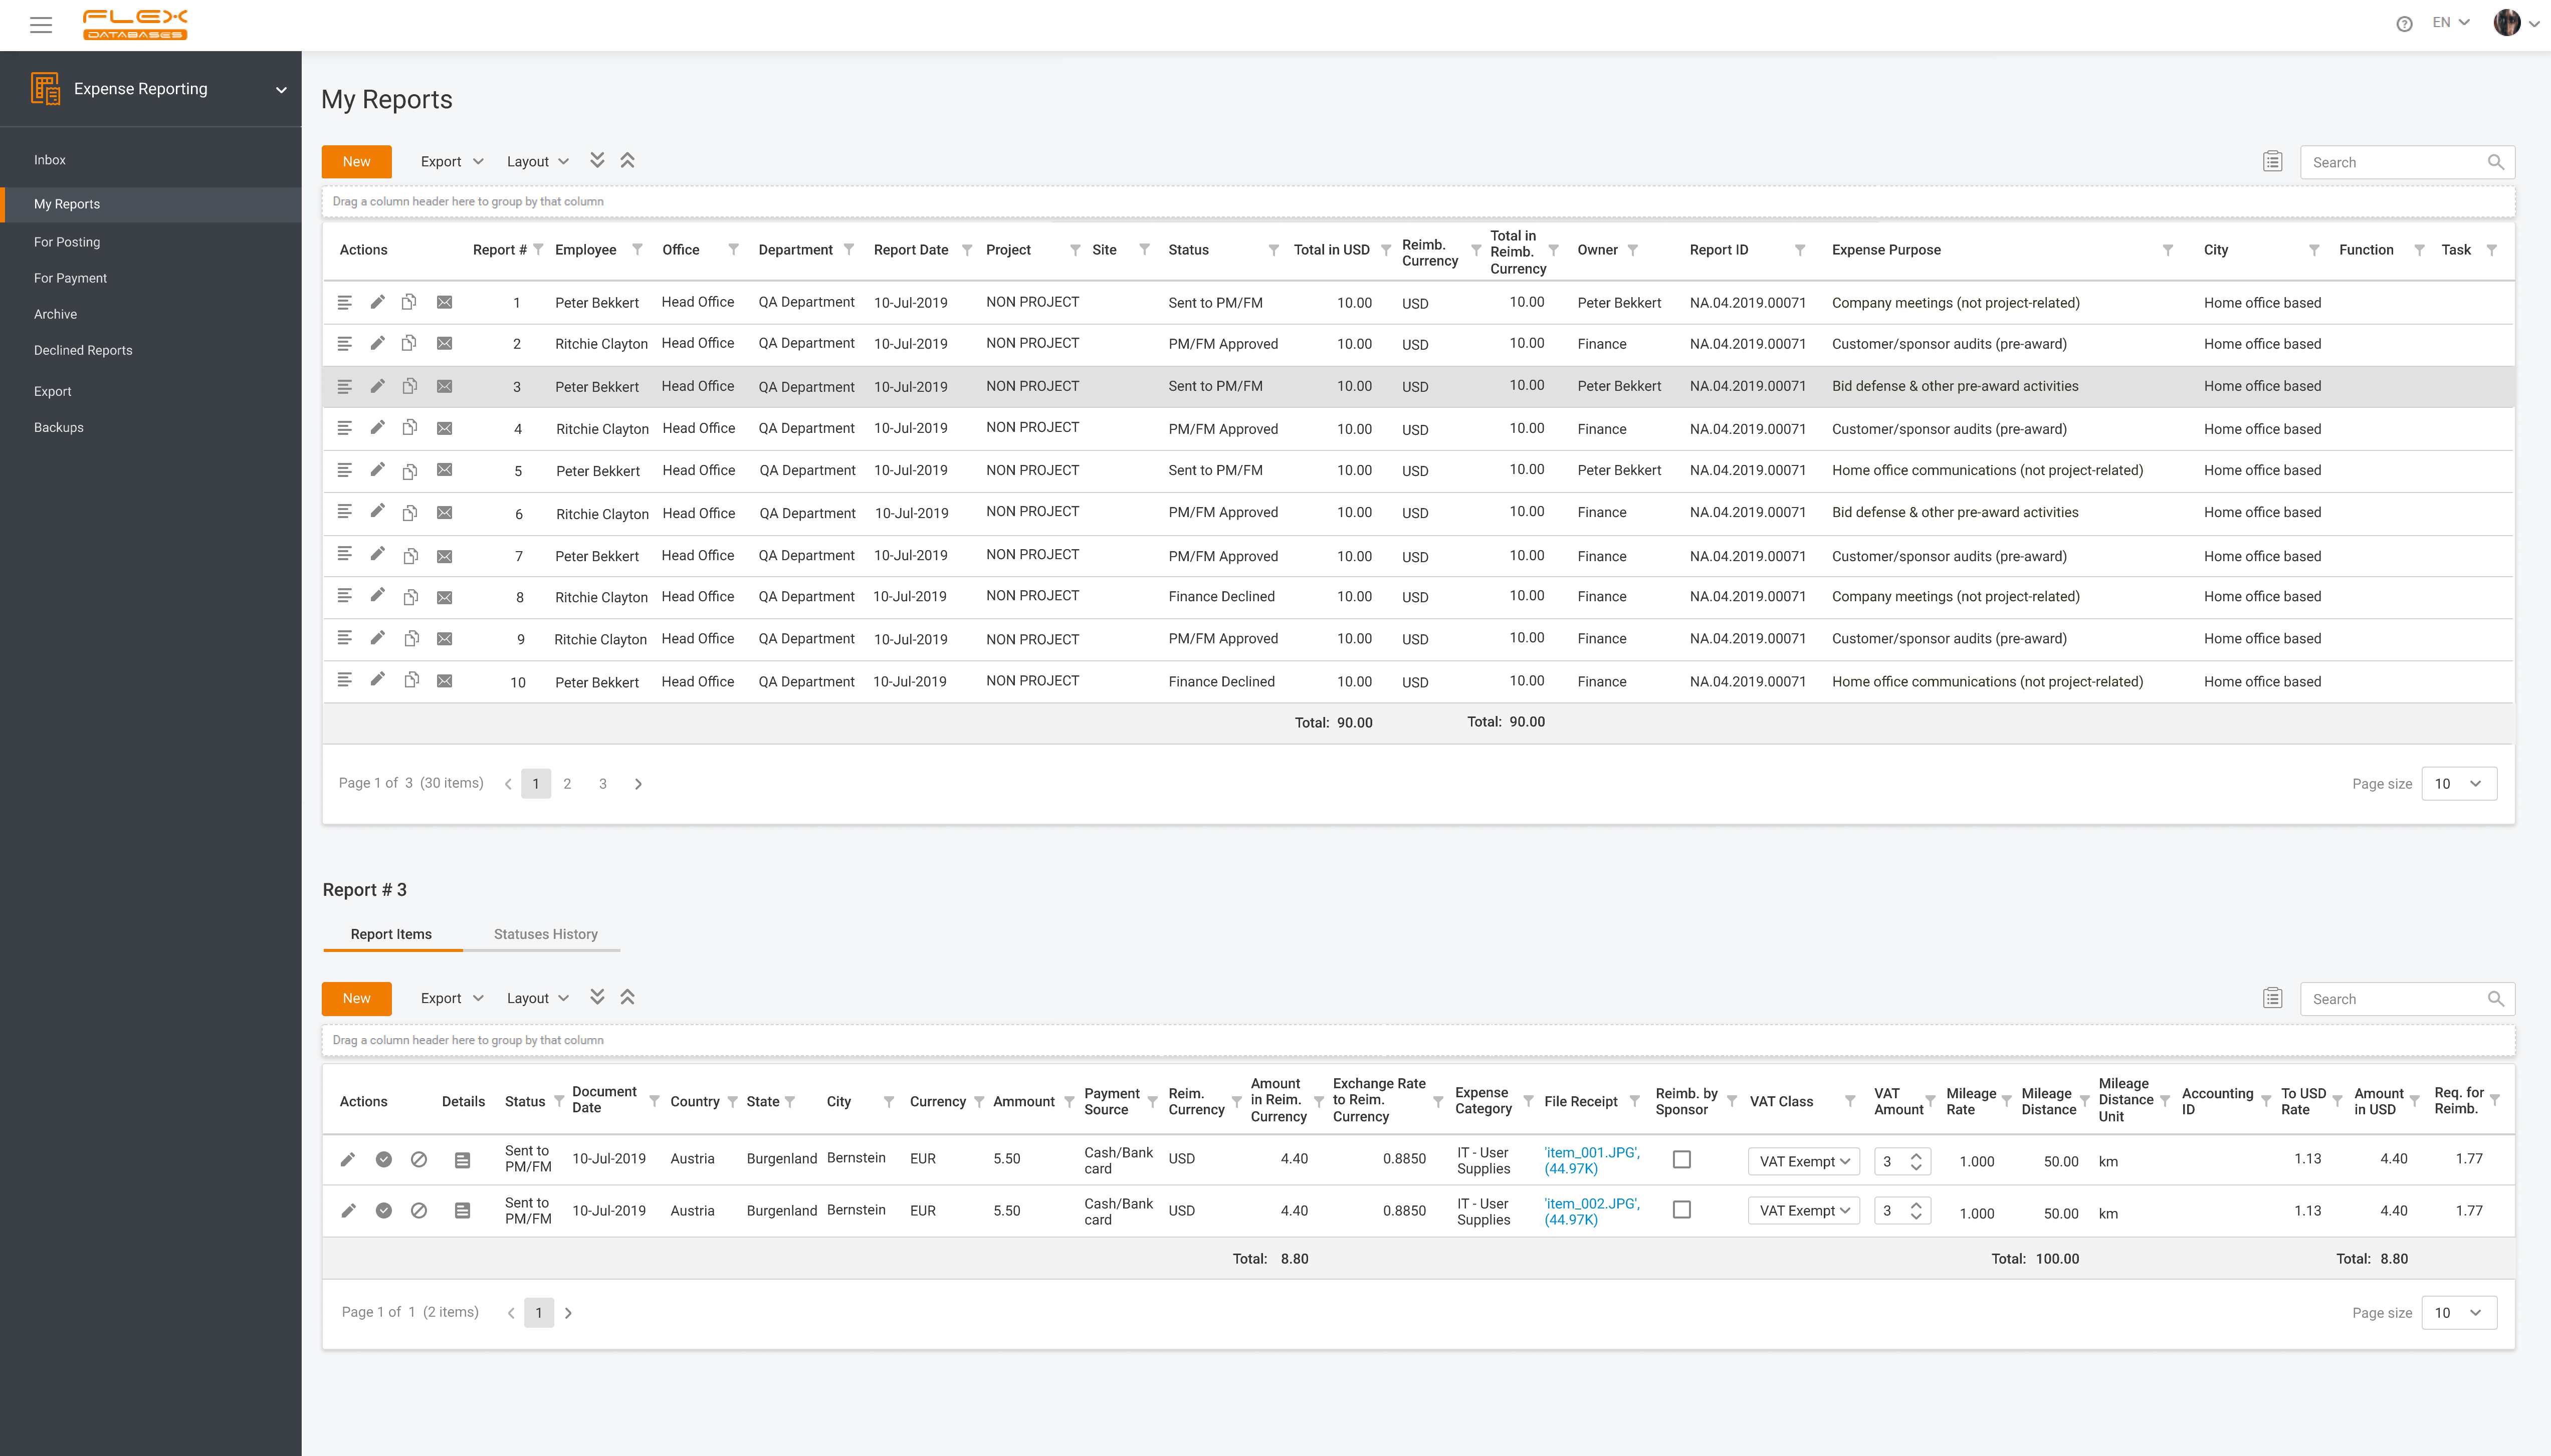Click approve checkmark icon for first item
The height and width of the screenshot is (1456, 2551).
(x=383, y=1160)
